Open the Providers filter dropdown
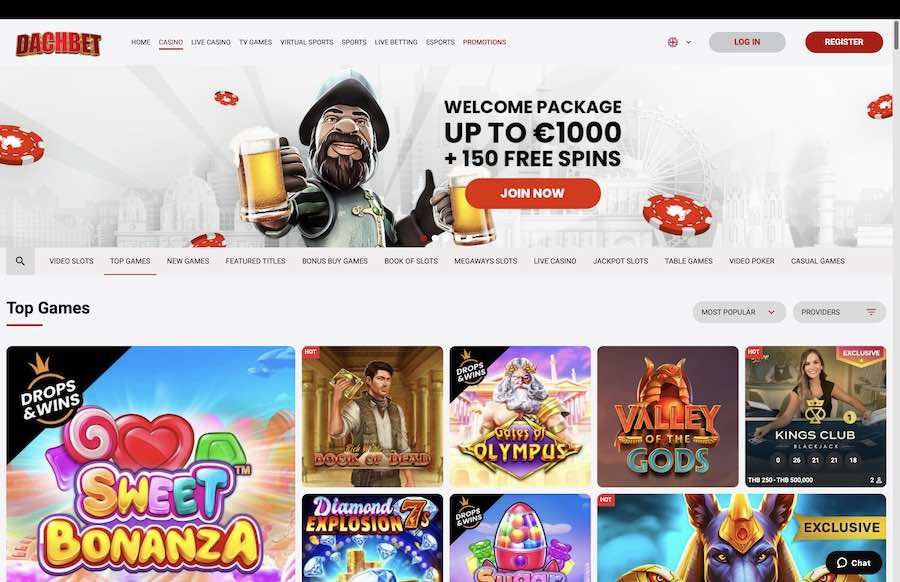 (x=839, y=312)
